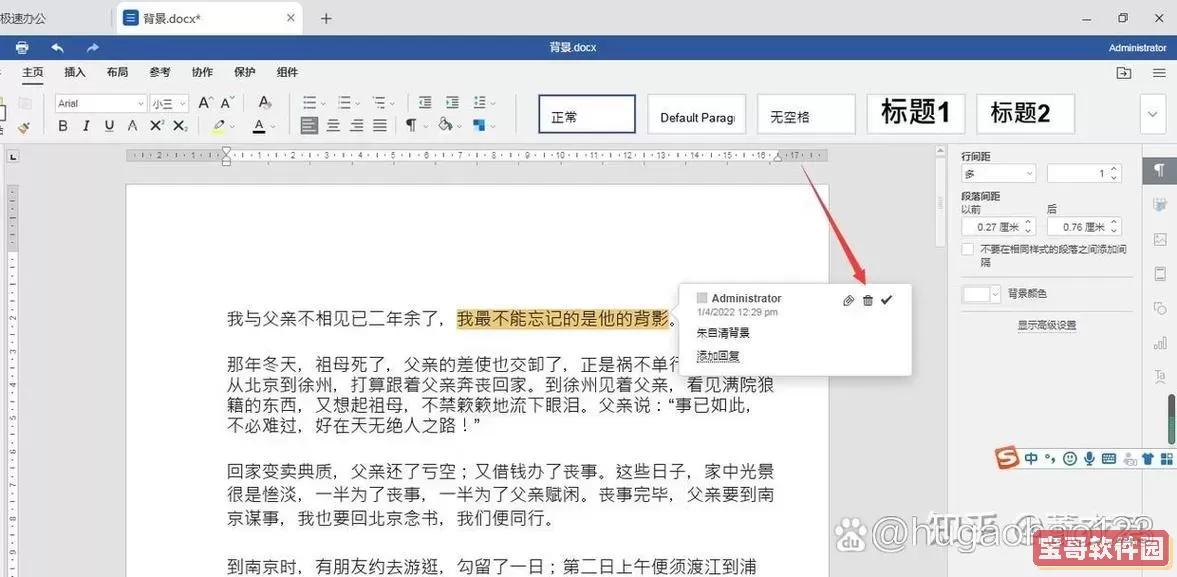Image resolution: width=1177 pixels, height=577 pixels.
Task: Expand the styles gallery
Action: click(x=1152, y=114)
